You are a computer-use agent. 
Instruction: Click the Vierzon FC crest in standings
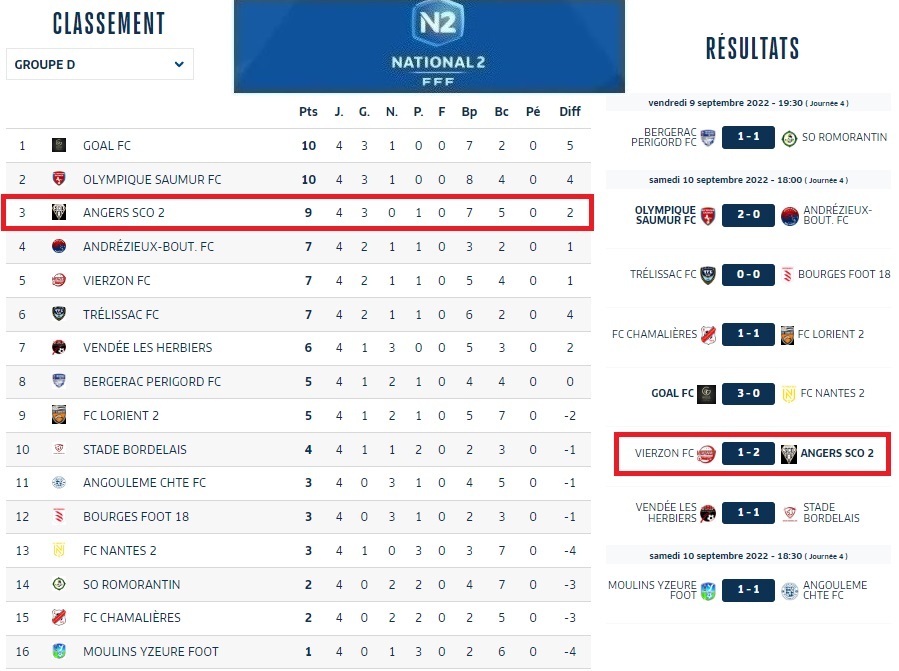click(x=59, y=281)
